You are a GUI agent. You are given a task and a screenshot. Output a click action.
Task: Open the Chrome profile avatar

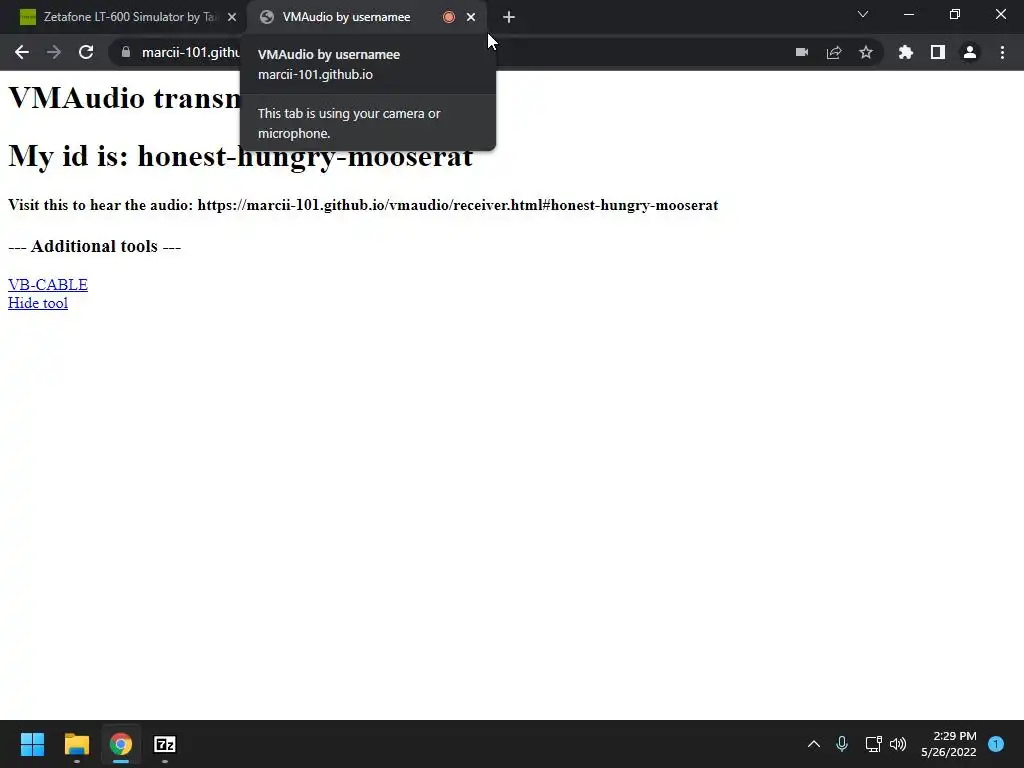[x=970, y=52]
